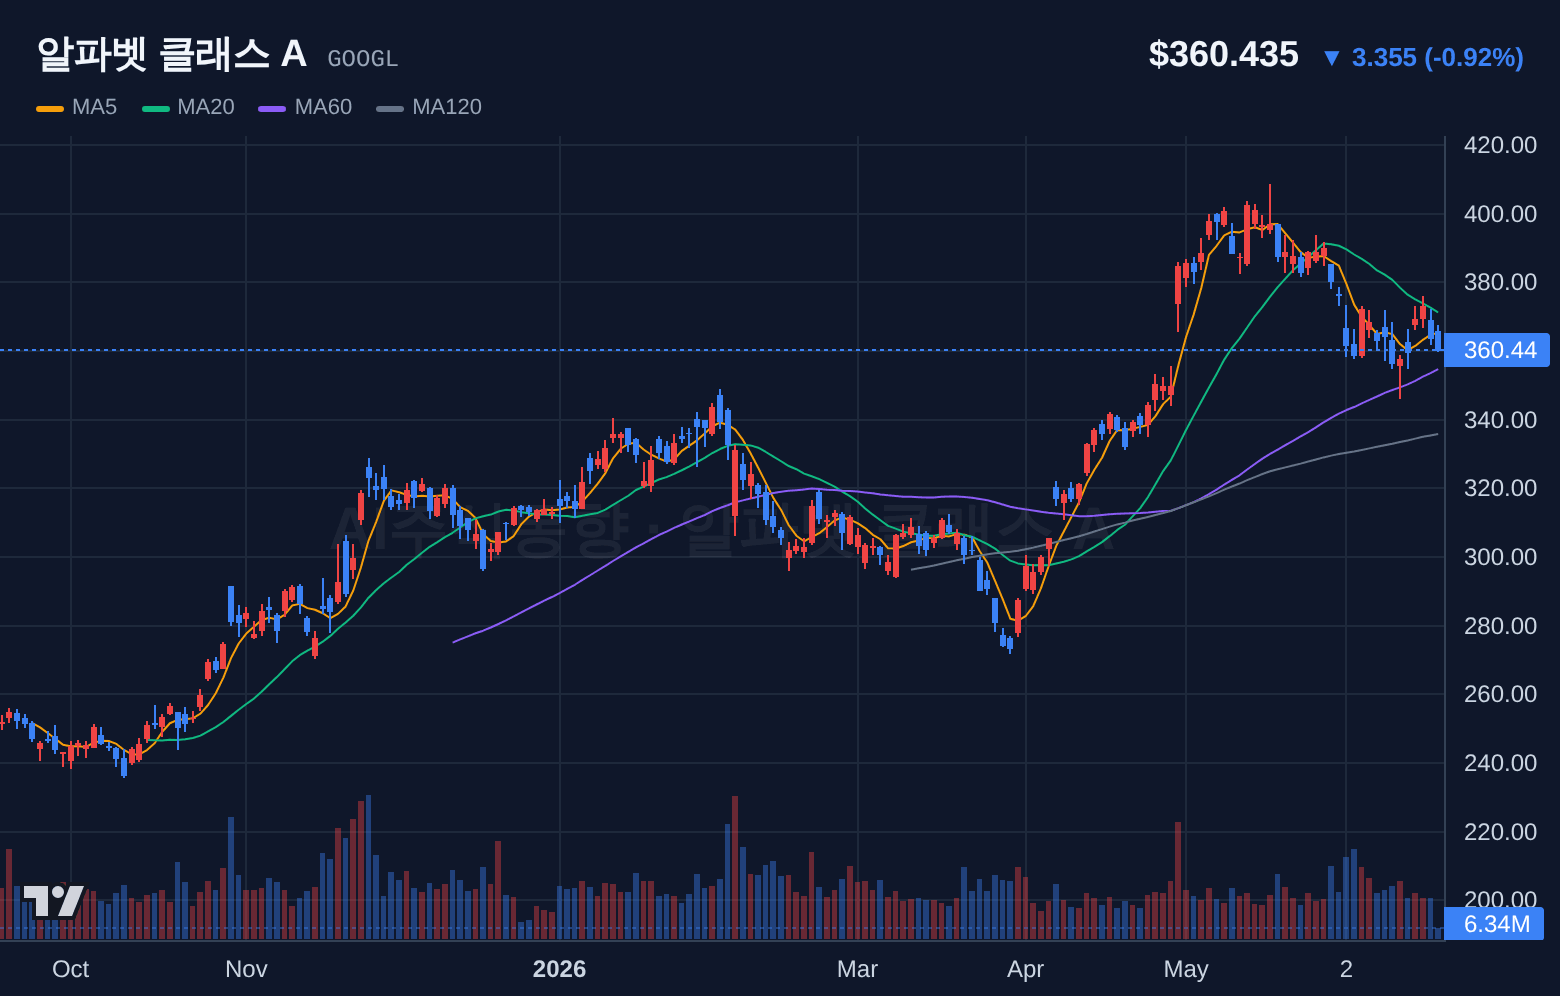Select the purple MA60 legend color line
The width and height of the screenshot is (1560, 996).
click(x=272, y=108)
